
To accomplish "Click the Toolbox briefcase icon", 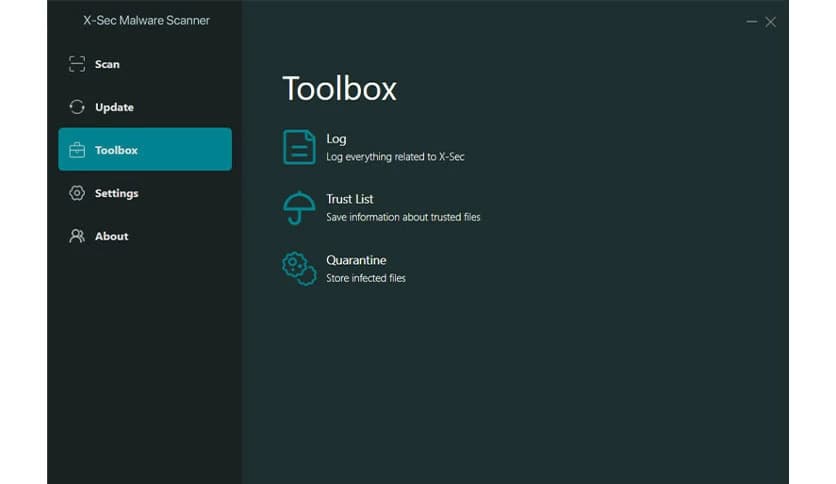I will (x=77, y=150).
